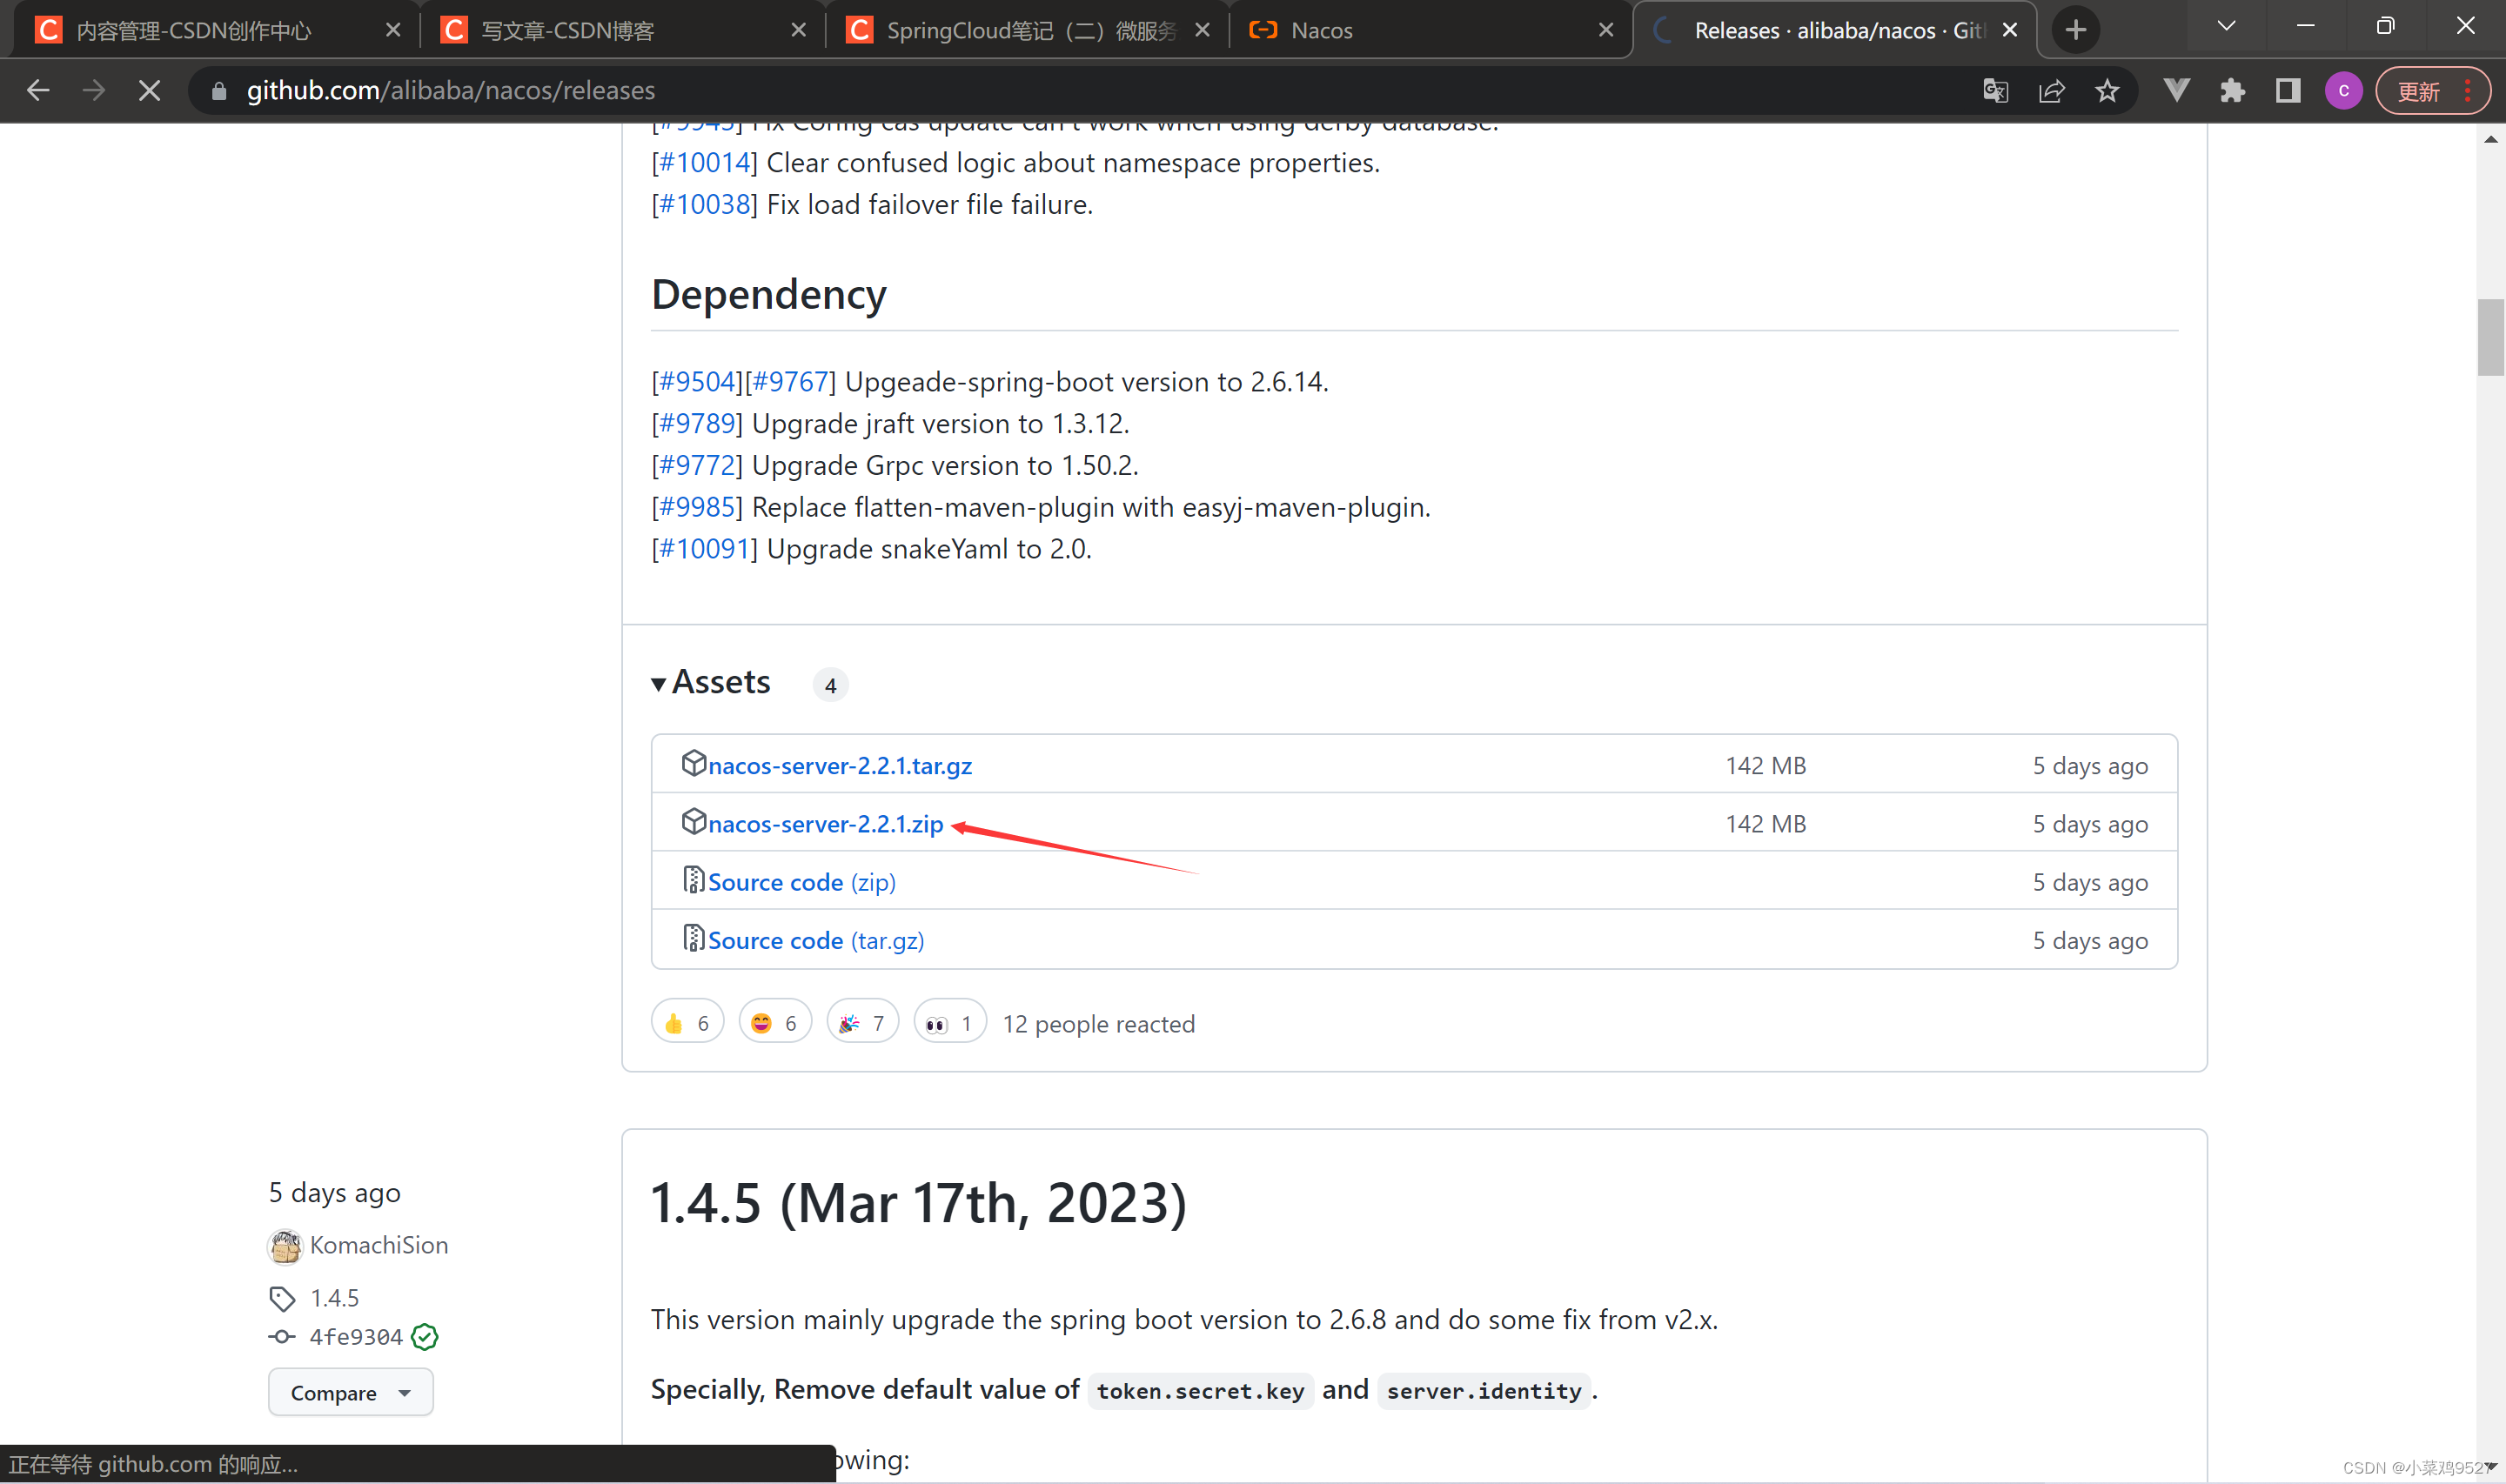This screenshot has width=2506, height=1484.
Task: Click the 更新 update button
Action: tap(2432, 91)
